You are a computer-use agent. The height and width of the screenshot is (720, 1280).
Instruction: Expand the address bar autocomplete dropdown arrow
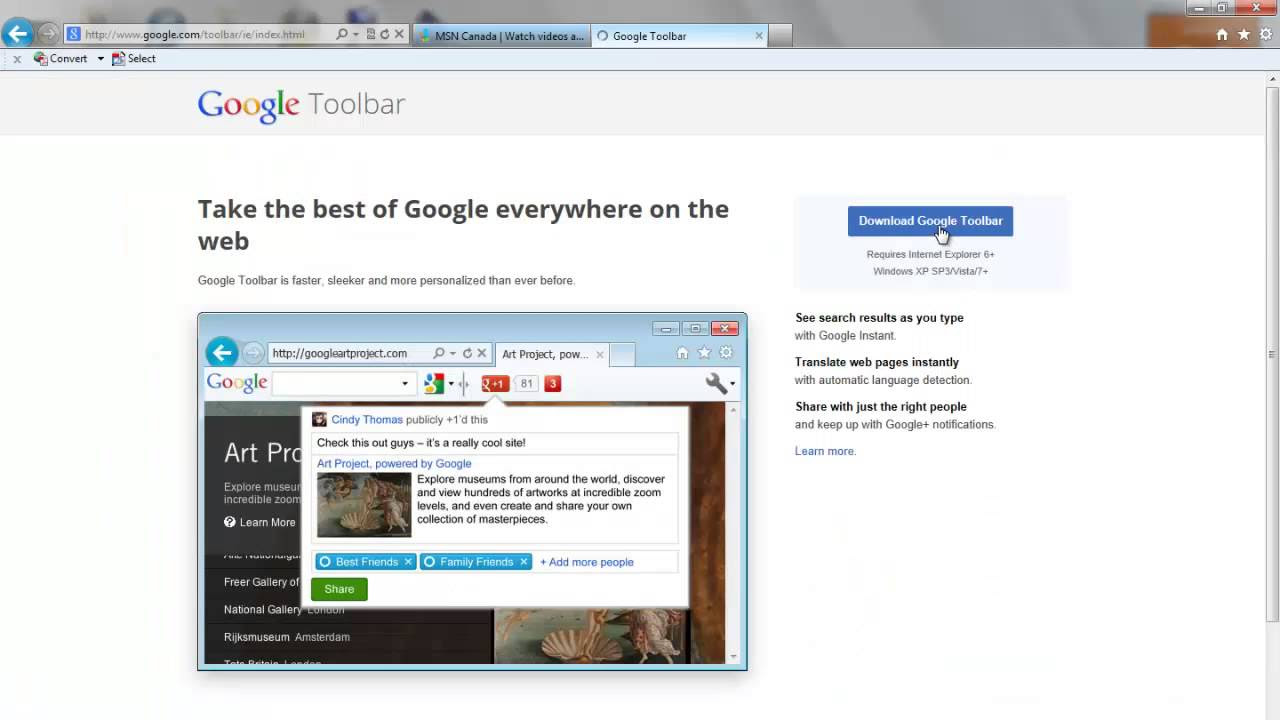(x=356, y=35)
